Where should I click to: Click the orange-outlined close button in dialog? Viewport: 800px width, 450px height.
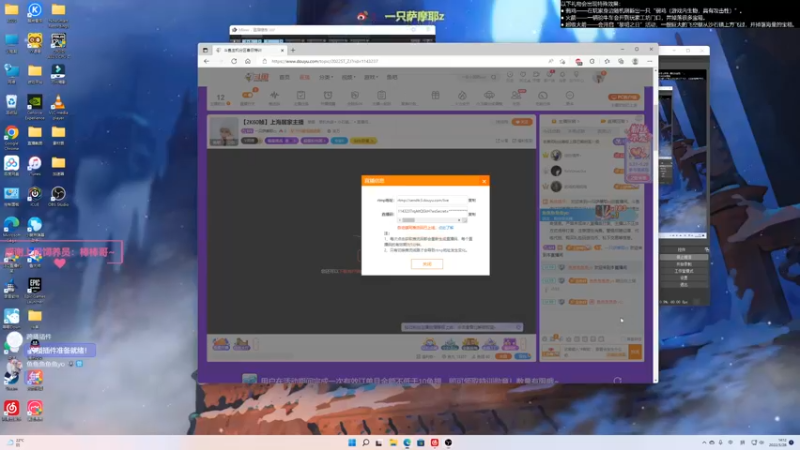tap(427, 264)
